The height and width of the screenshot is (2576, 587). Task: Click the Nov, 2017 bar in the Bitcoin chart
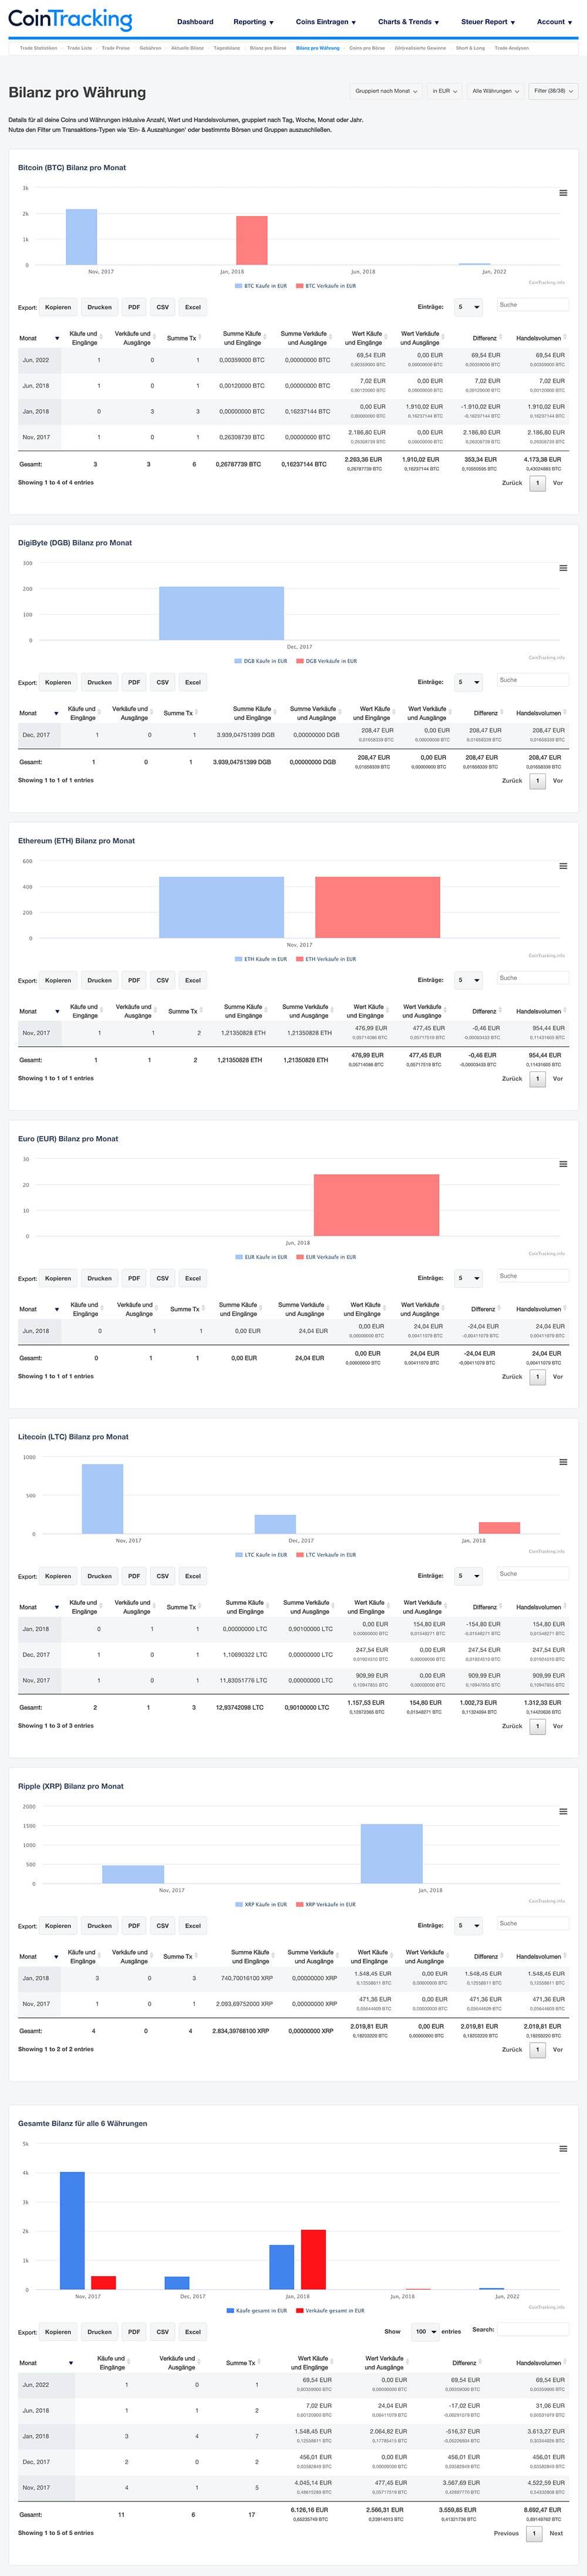[x=81, y=237]
